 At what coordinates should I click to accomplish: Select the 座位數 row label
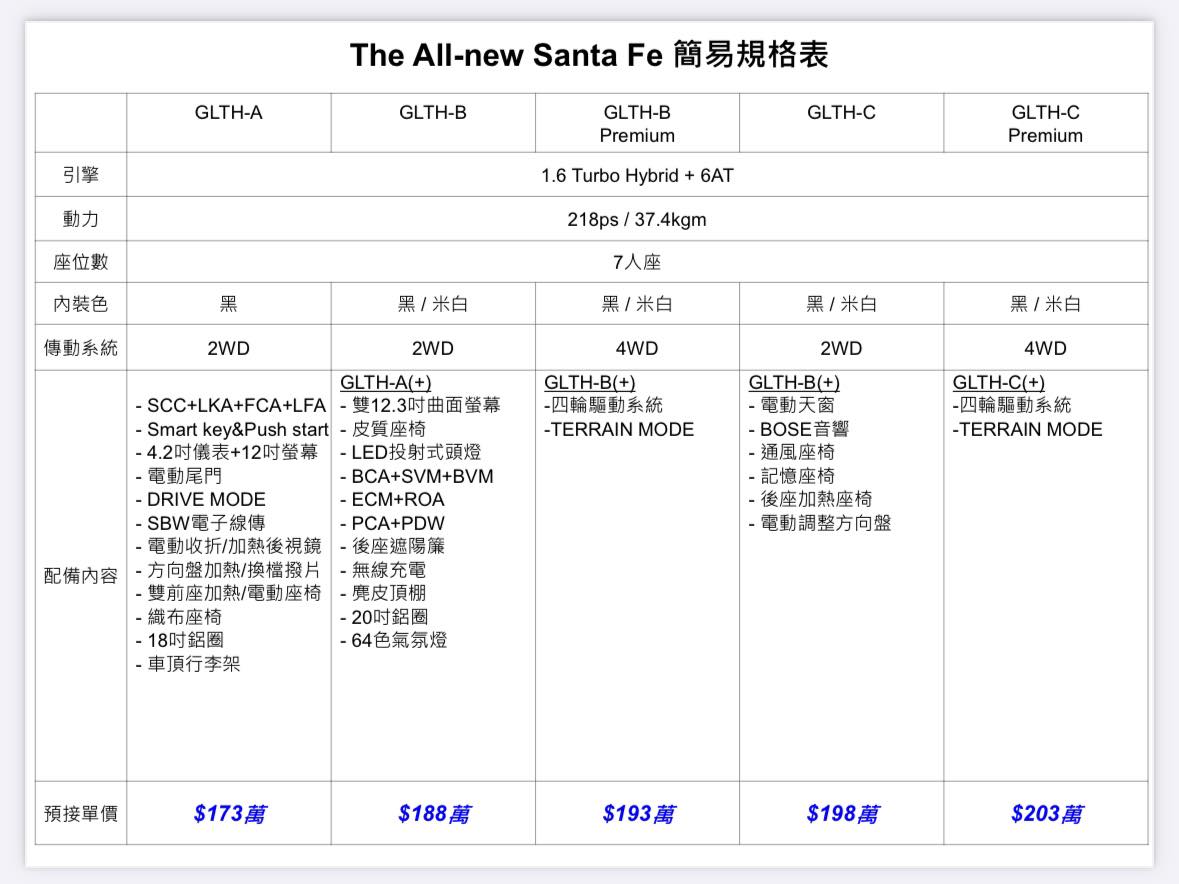(80, 262)
